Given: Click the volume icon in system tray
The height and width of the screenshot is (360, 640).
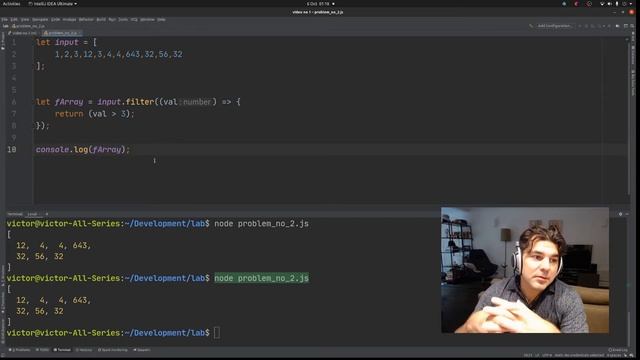Looking at the screenshot, I should (609, 4).
